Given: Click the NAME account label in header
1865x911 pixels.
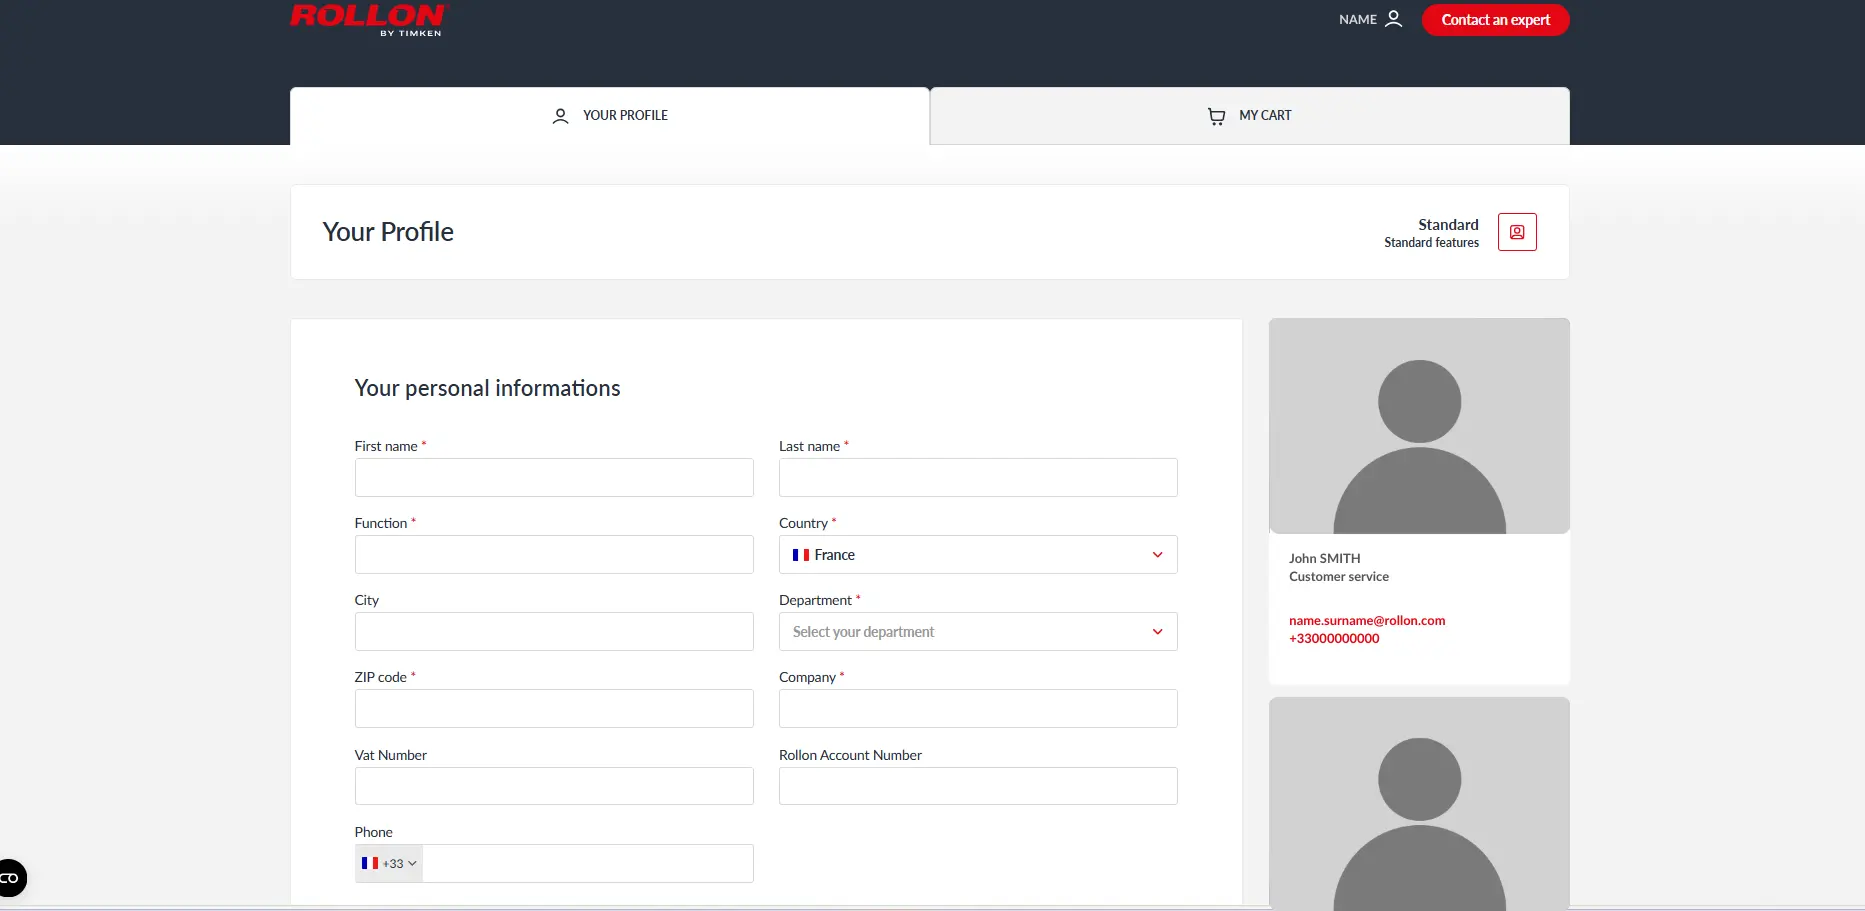Looking at the screenshot, I should (x=1358, y=20).
